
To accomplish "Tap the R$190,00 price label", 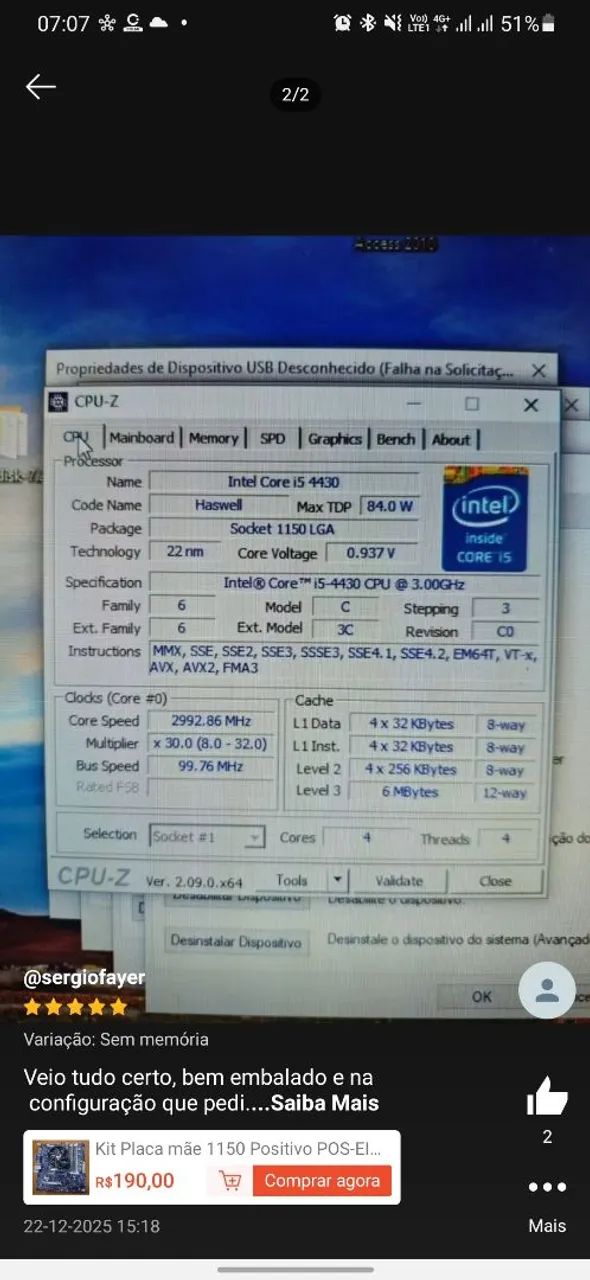I will (135, 1181).
